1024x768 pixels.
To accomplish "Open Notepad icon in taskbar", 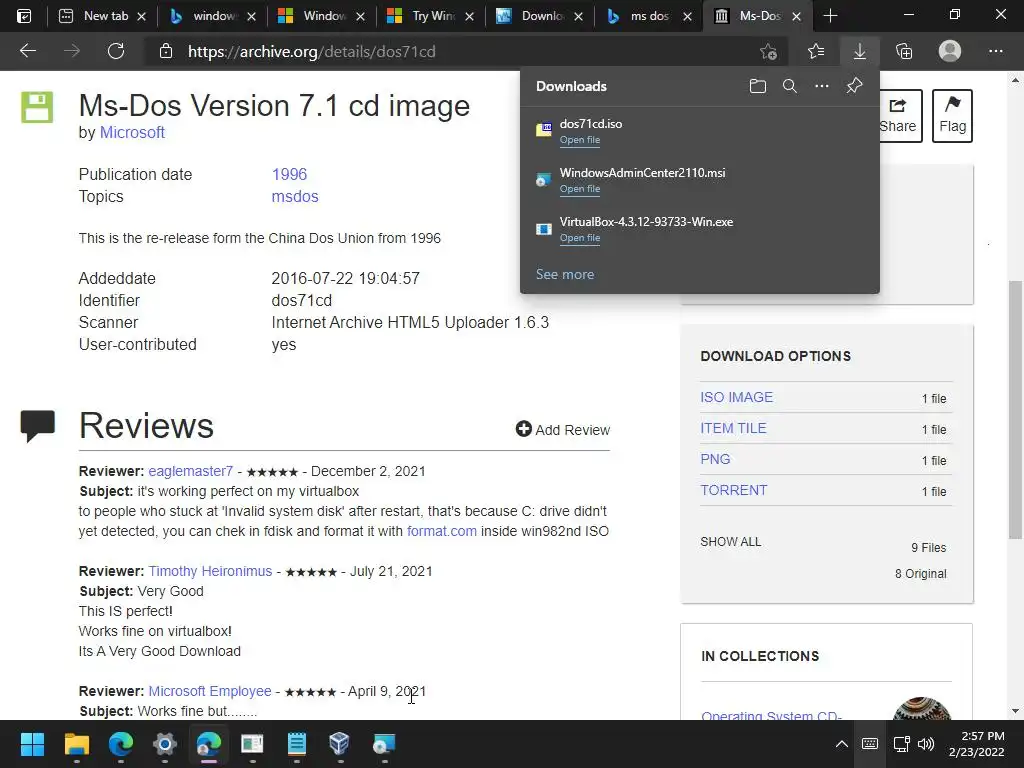I will click(296, 744).
